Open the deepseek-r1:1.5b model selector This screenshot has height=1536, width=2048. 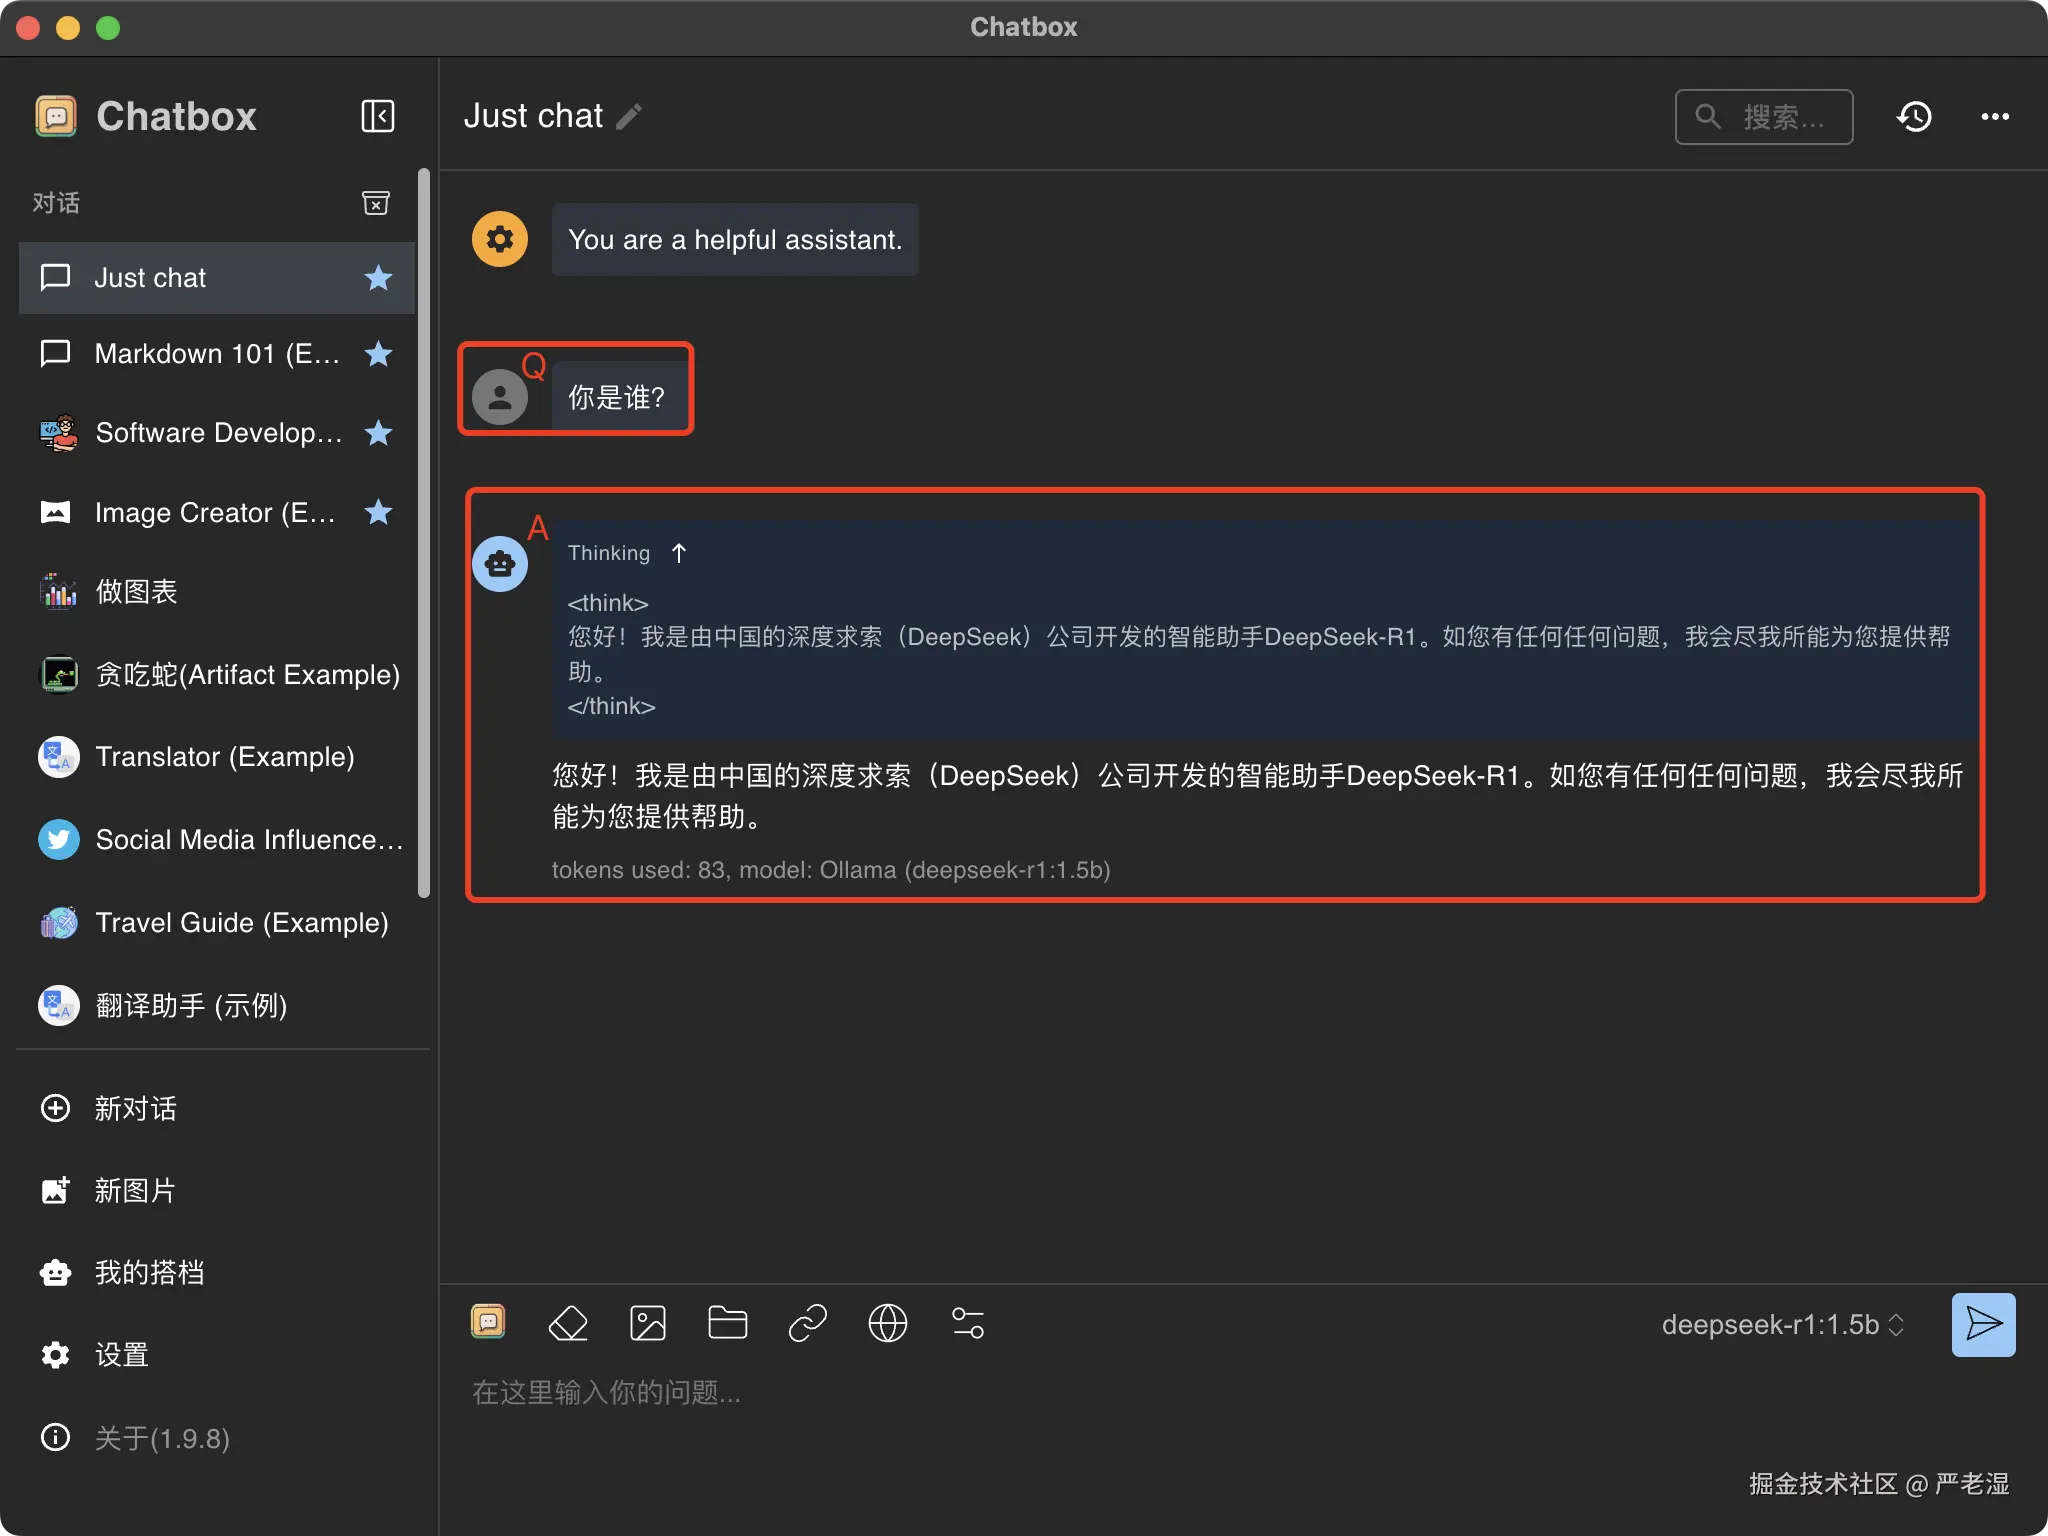click(x=1782, y=1325)
